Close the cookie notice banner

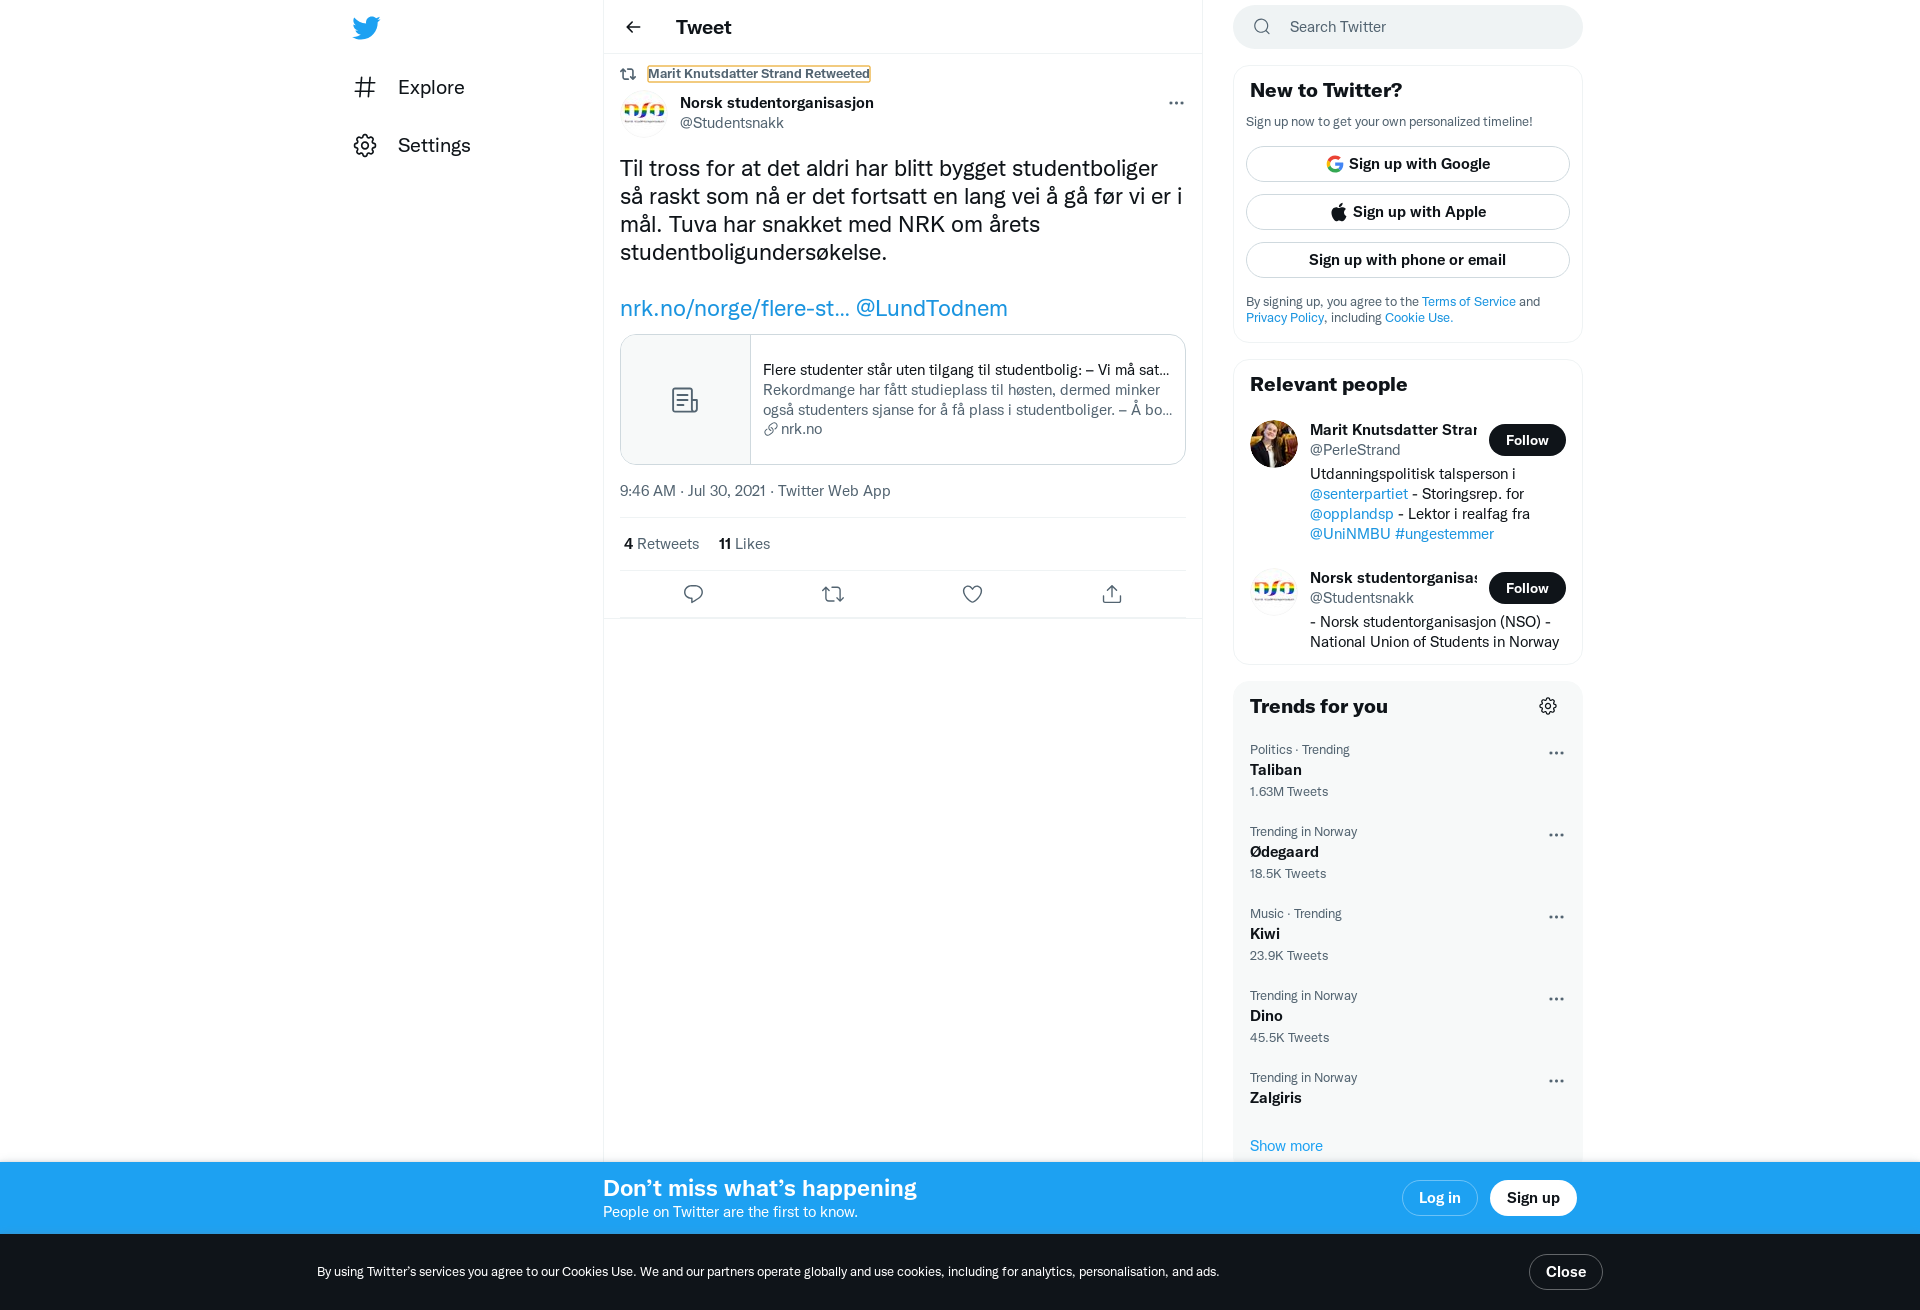tap(1565, 1272)
